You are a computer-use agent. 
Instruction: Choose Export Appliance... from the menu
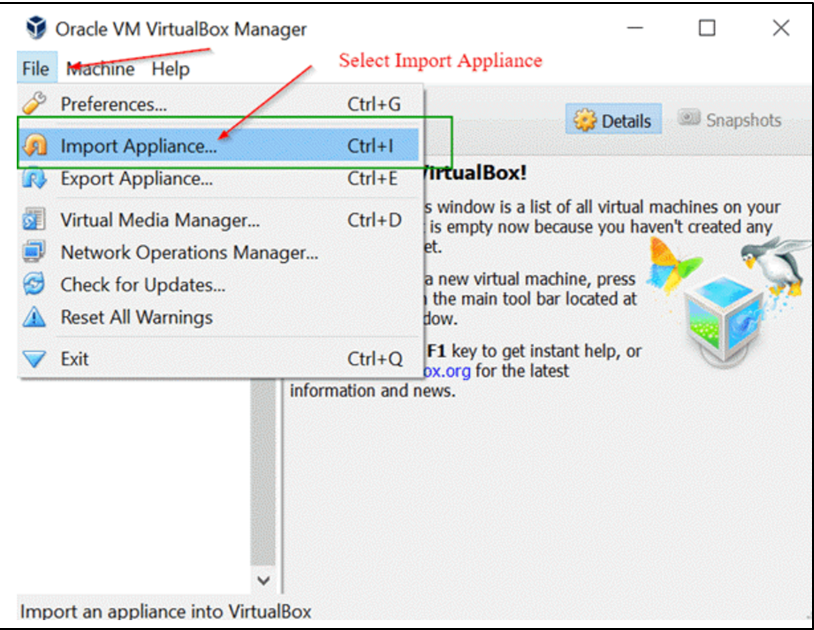point(136,179)
